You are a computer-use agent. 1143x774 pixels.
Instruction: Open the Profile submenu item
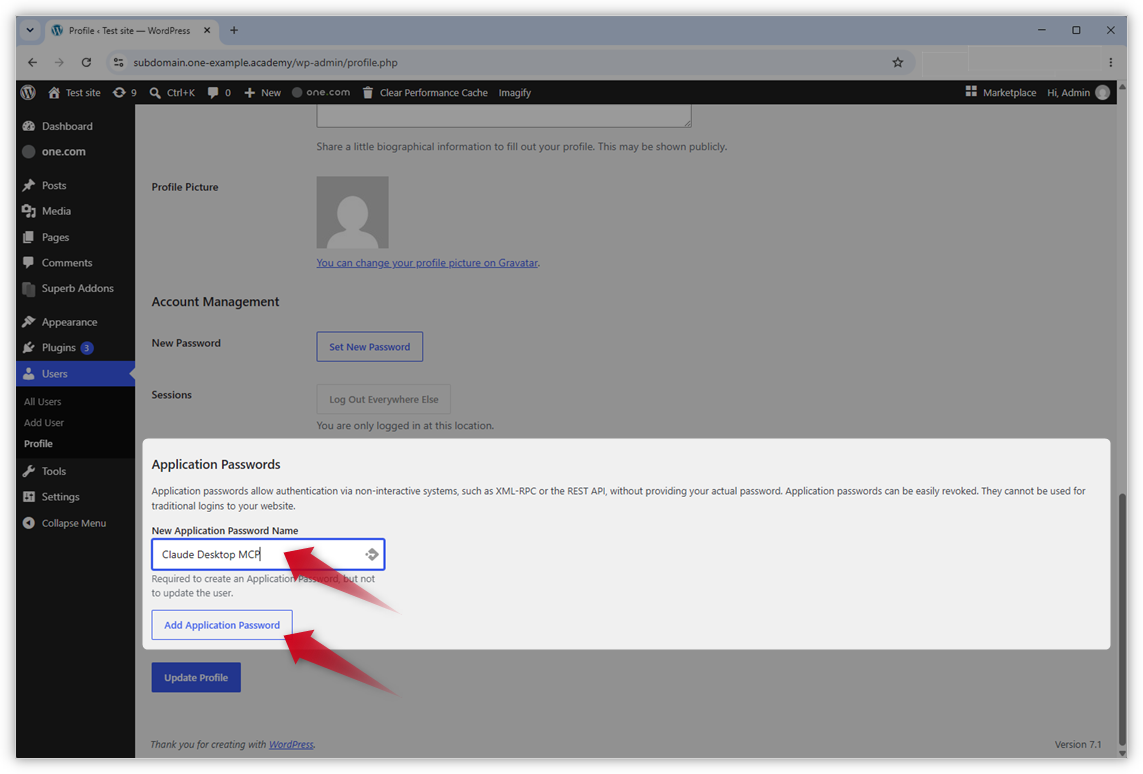[38, 444]
